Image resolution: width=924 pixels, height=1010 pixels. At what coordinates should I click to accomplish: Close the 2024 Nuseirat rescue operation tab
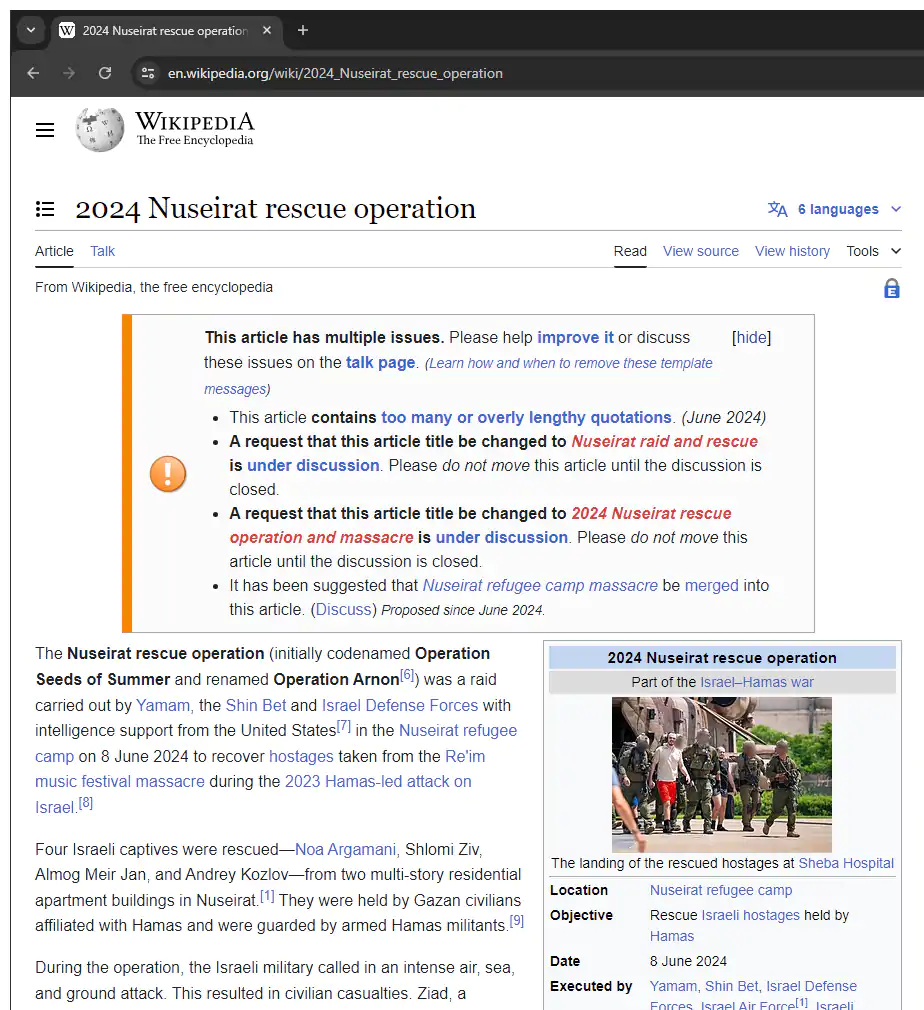pos(267,30)
